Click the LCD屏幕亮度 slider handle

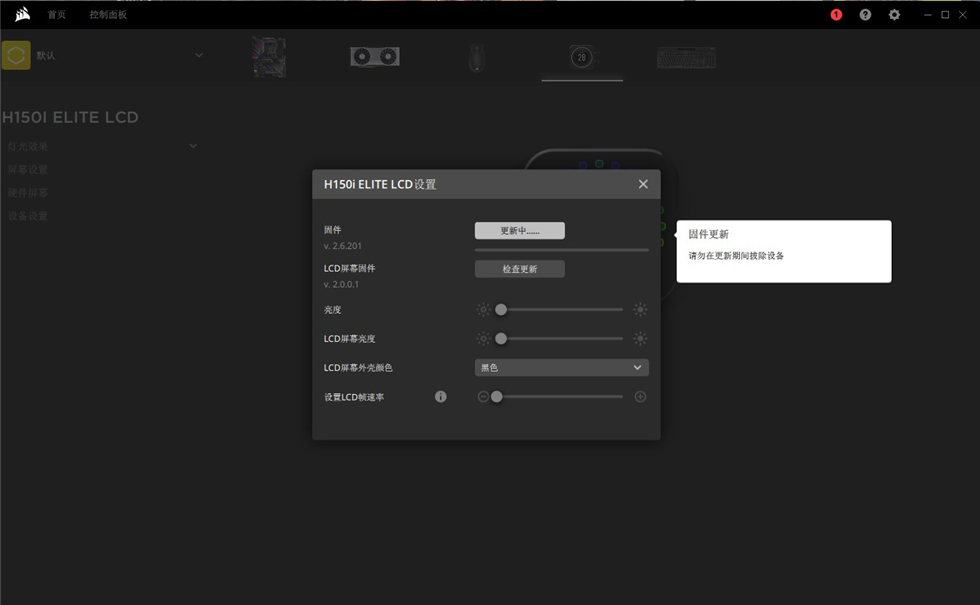501,338
